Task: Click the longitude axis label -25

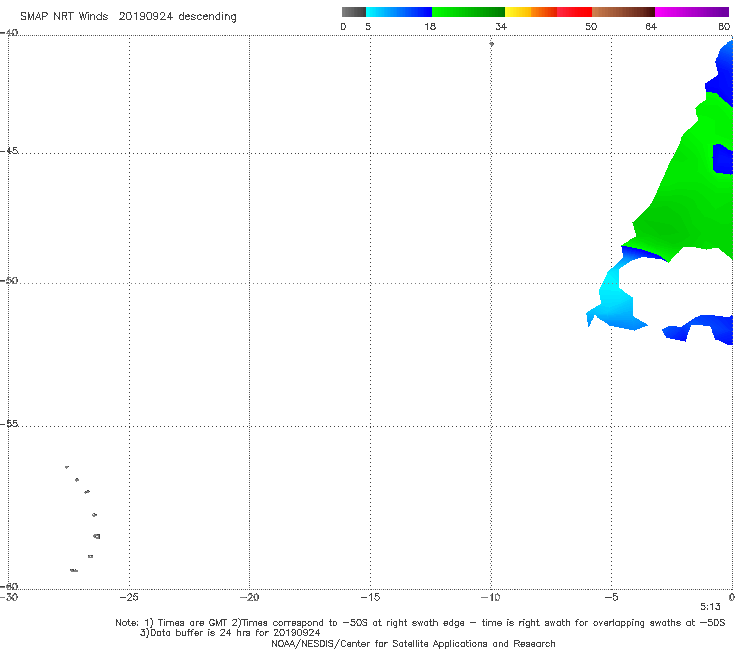Action: click(129, 598)
